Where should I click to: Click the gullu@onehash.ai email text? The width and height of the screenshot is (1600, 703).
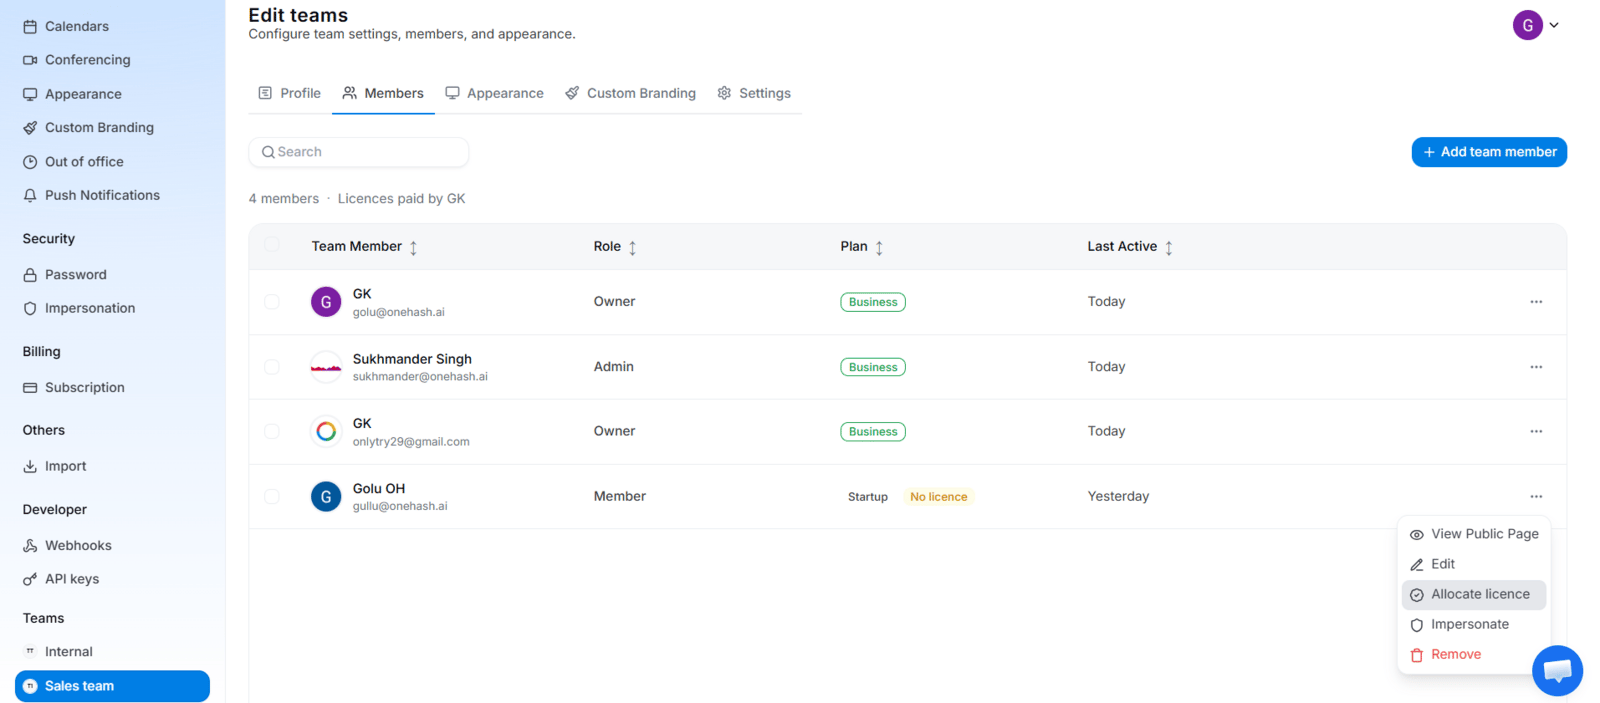(400, 507)
